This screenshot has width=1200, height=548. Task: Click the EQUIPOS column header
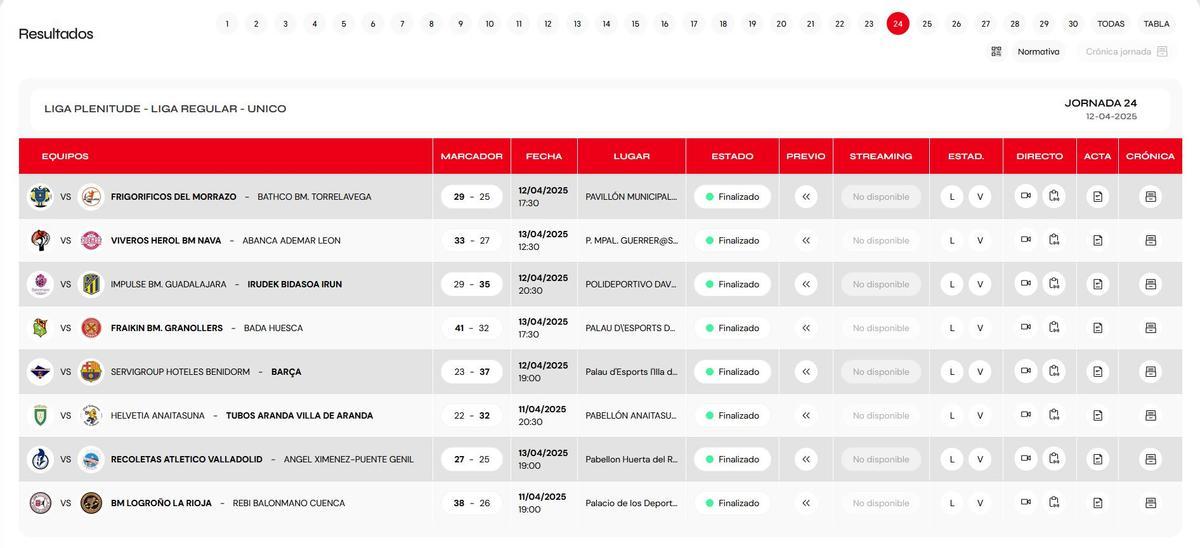pyautogui.click(x=65, y=156)
